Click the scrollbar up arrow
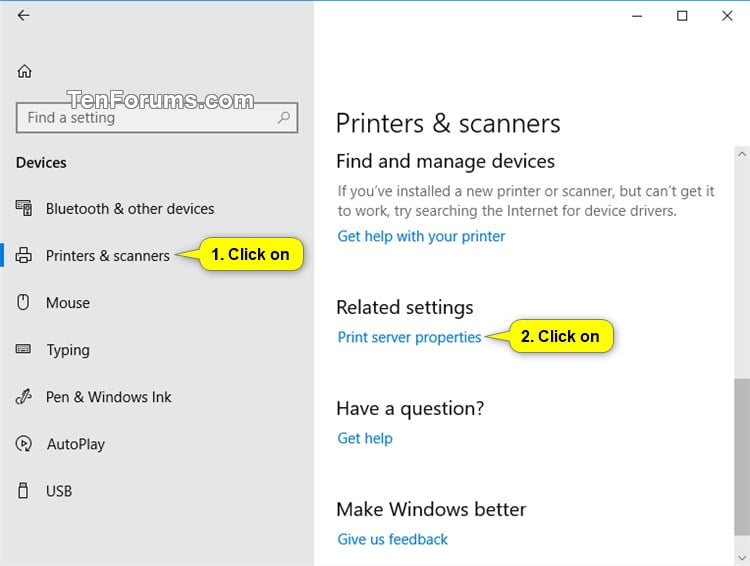Image resolution: width=750 pixels, height=566 pixels. coord(742,155)
